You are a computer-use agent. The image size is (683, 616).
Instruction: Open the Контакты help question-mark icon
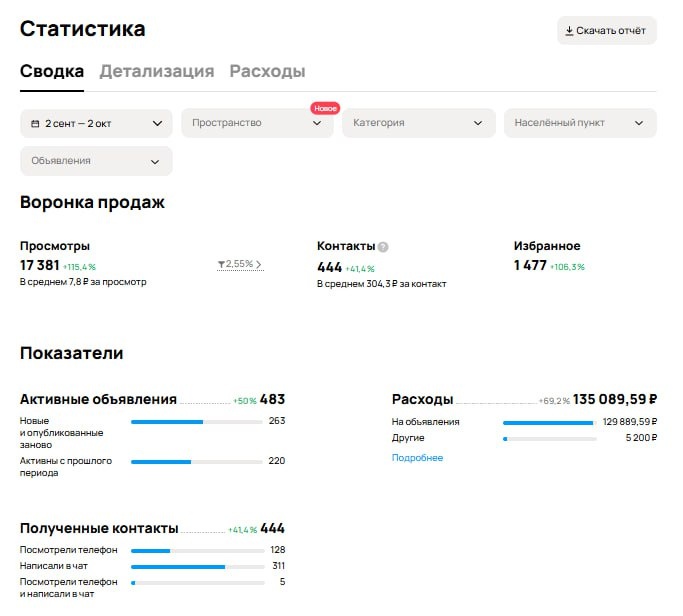[x=383, y=247]
